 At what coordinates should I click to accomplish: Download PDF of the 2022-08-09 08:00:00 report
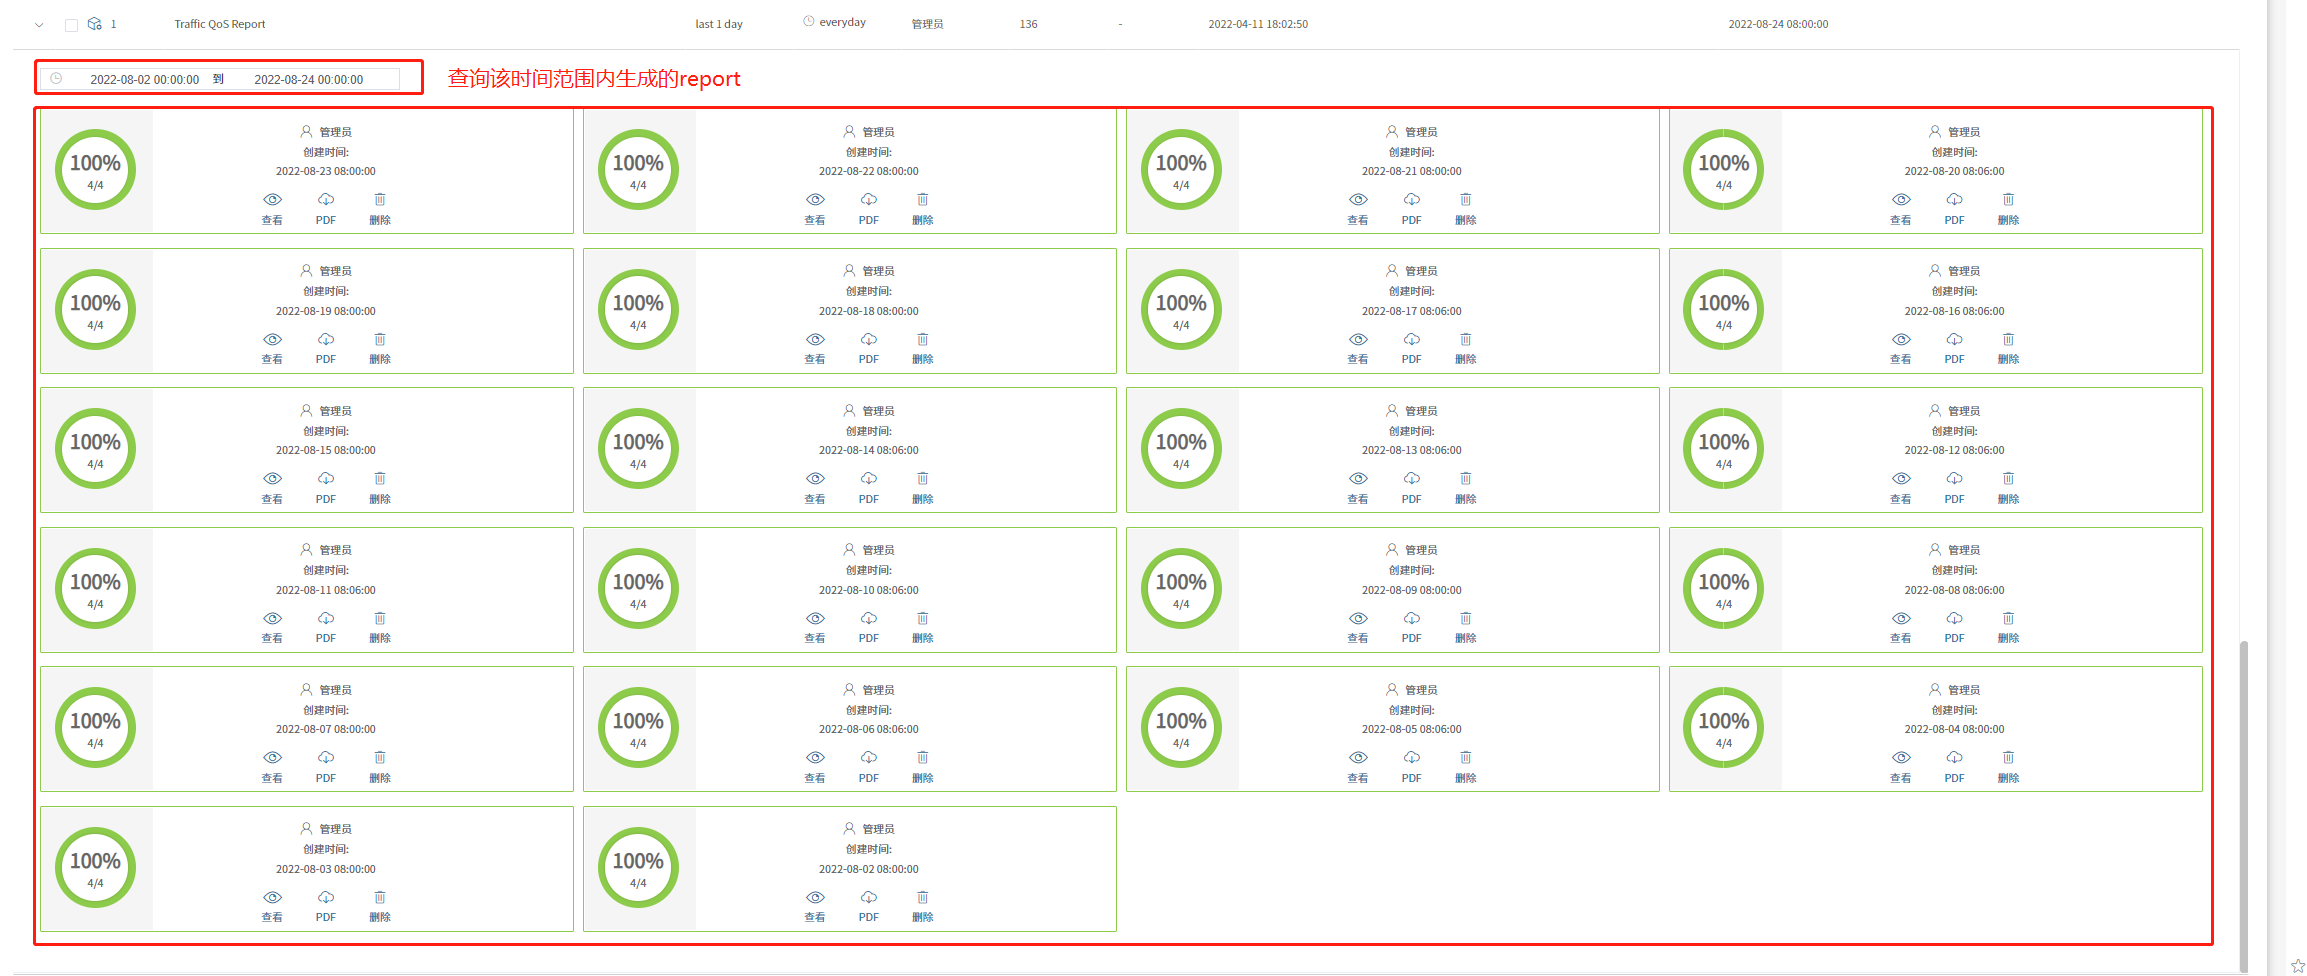pyautogui.click(x=1411, y=619)
